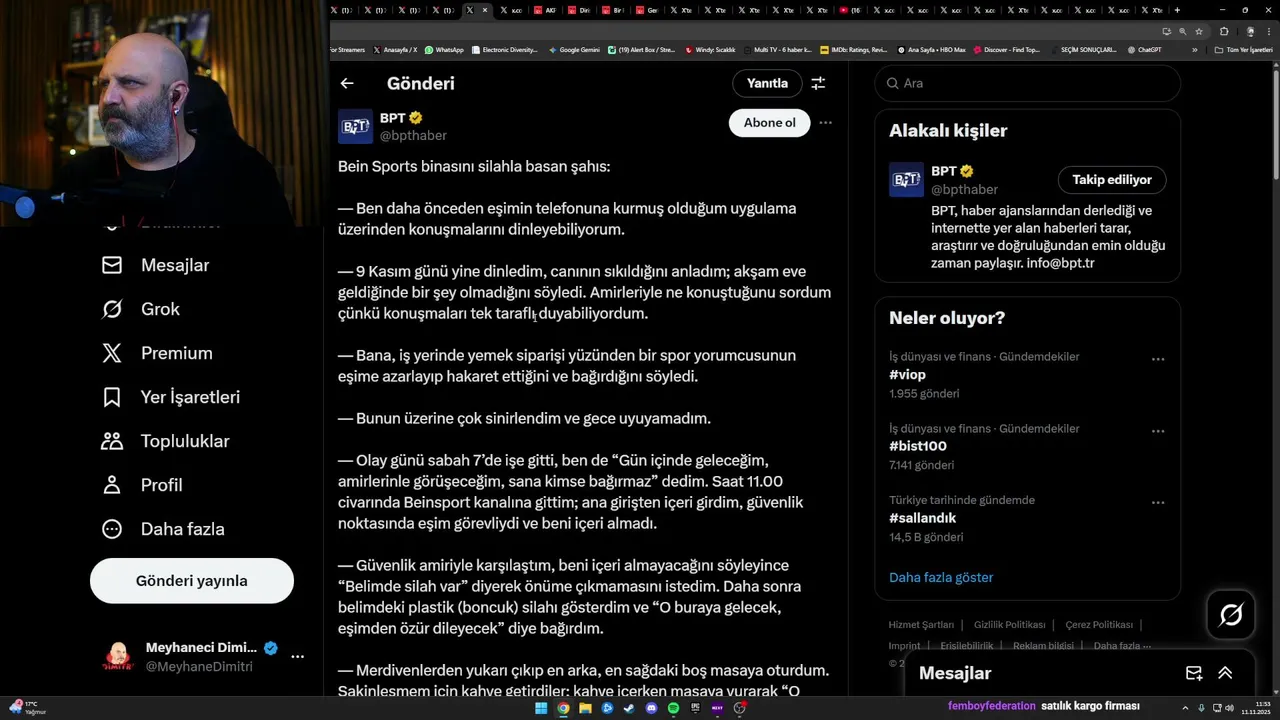Screen dimensions: 1280x720
Task: Open Spotify from the taskbar
Action: tap(673, 708)
